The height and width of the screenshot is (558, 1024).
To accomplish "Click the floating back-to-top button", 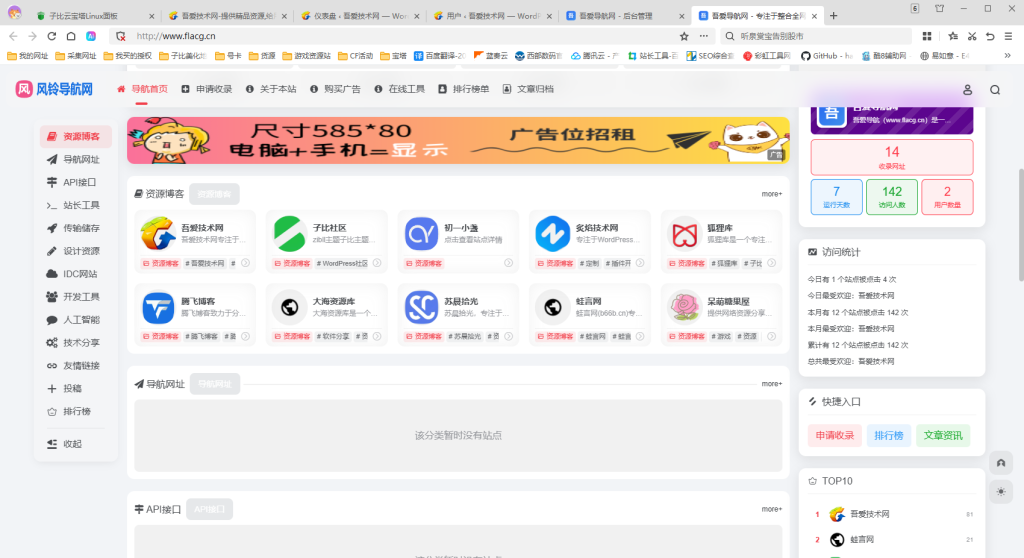I will [x=1000, y=463].
